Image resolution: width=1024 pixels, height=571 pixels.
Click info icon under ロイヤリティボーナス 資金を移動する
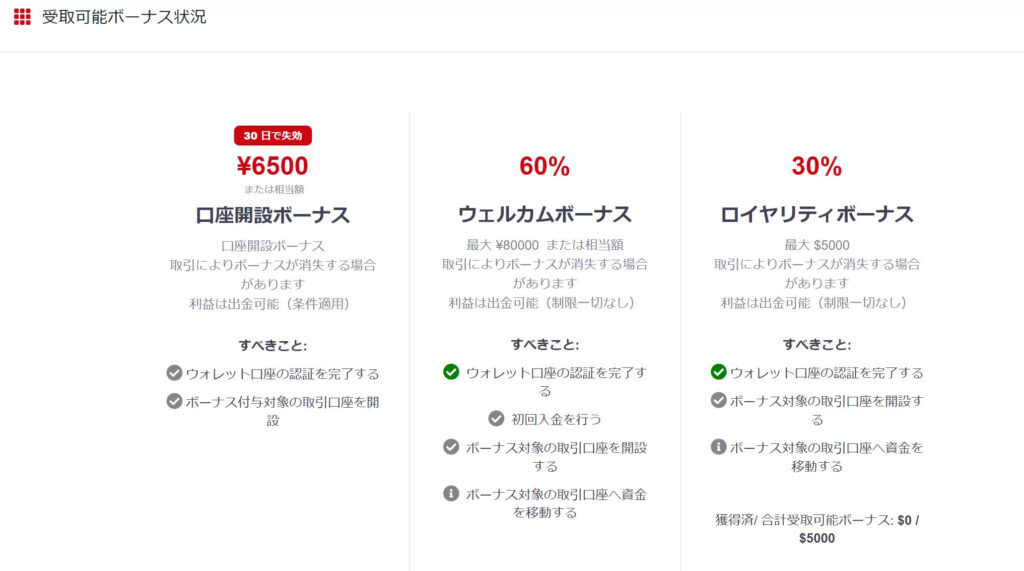tap(718, 447)
